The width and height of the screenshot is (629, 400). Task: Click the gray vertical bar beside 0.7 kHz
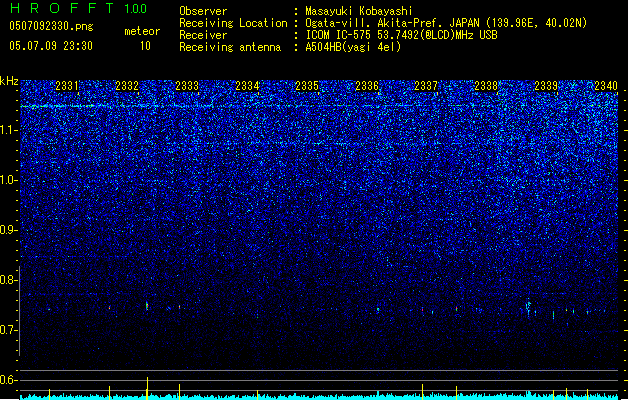pyautogui.click(x=19, y=311)
